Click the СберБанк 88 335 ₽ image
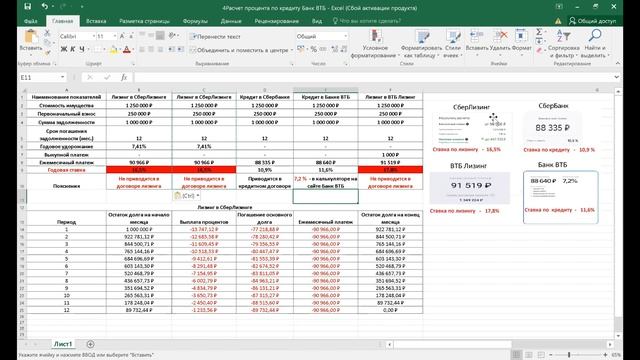 (553, 128)
